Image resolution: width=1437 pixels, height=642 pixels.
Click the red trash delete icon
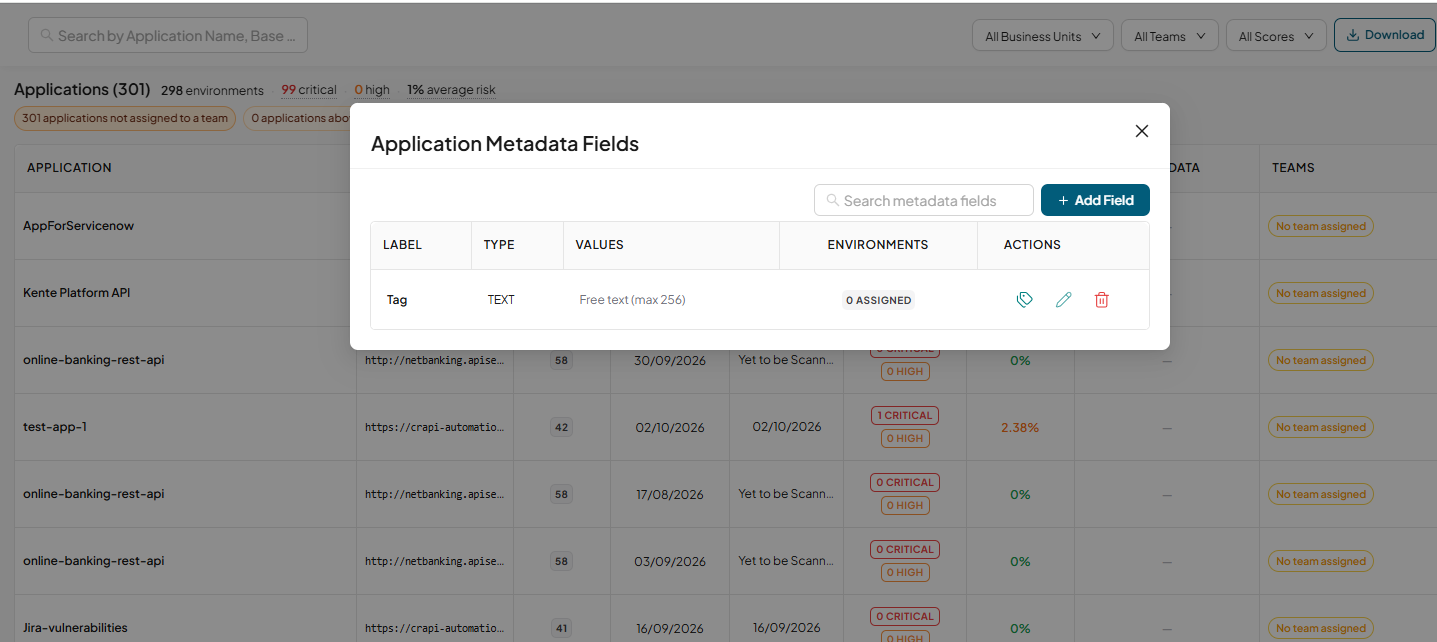click(x=1101, y=299)
